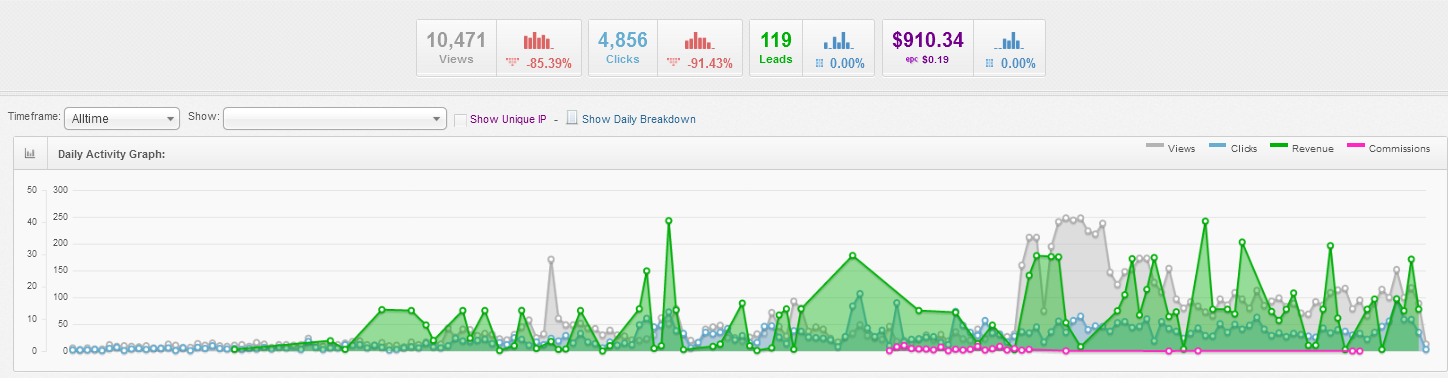This screenshot has height=378, width=1448.
Task: Click the Leads blue bar-chart icon
Action: click(838, 41)
